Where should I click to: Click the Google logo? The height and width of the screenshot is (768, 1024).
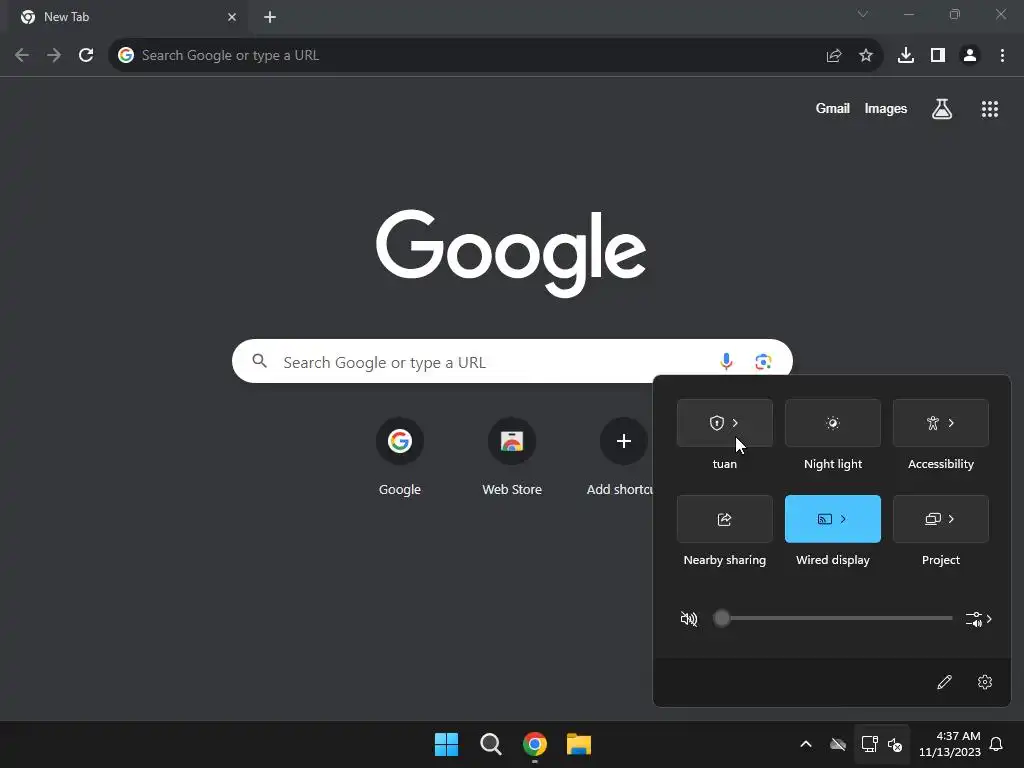pos(511,253)
